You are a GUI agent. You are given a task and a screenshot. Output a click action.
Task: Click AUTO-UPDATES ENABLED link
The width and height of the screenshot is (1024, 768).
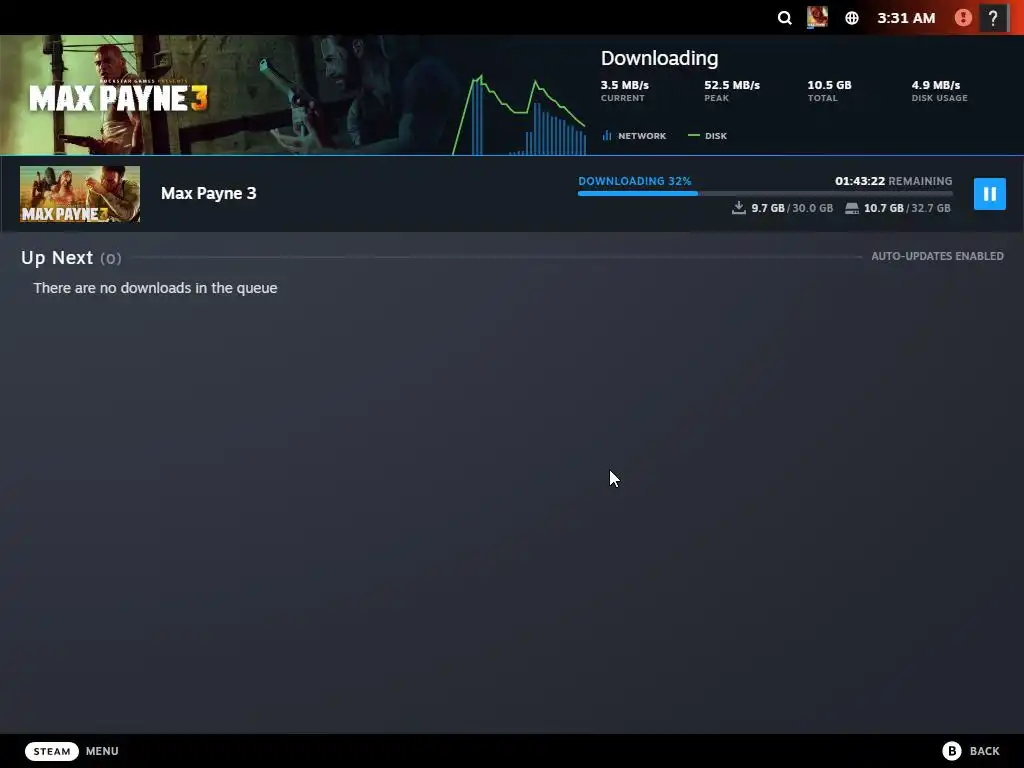pos(937,256)
